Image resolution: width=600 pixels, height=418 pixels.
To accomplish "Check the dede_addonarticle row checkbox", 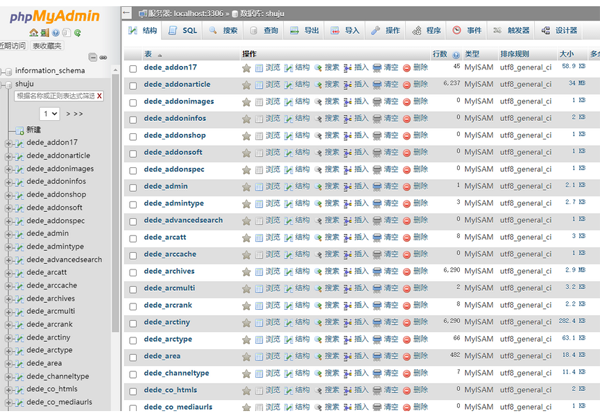I will (133, 86).
